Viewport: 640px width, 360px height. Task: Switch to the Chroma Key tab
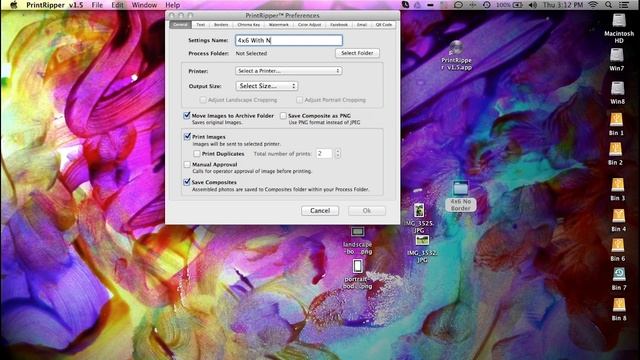click(x=249, y=25)
